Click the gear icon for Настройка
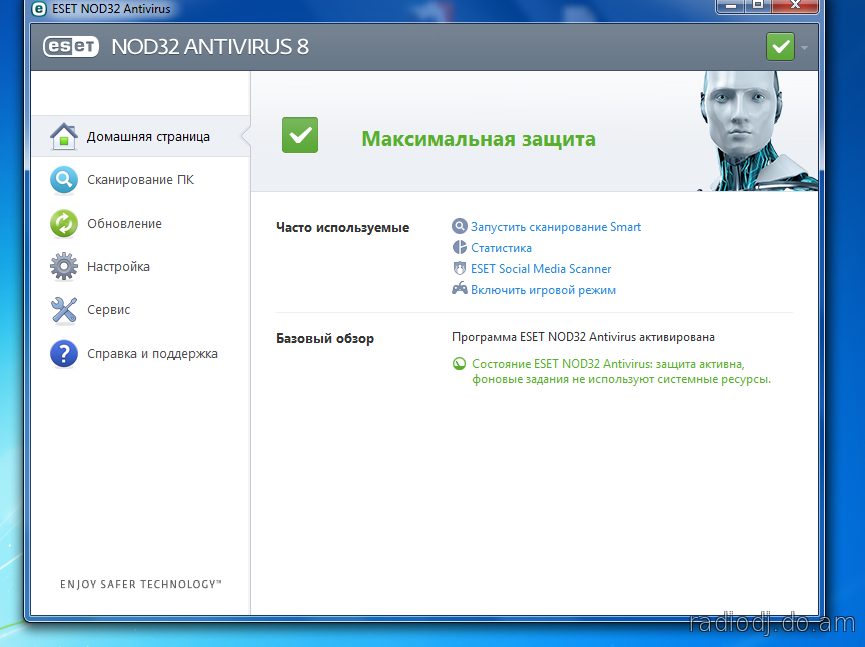Viewport: 865px width, 647px height. (x=64, y=266)
